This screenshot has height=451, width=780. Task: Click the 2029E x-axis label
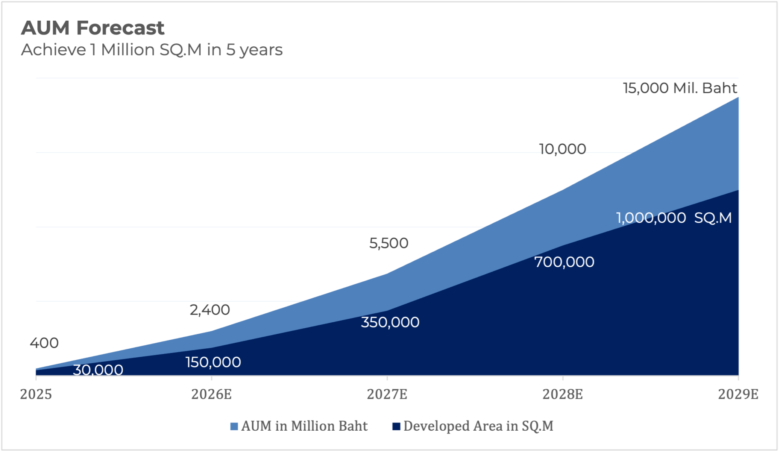pyautogui.click(x=738, y=393)
